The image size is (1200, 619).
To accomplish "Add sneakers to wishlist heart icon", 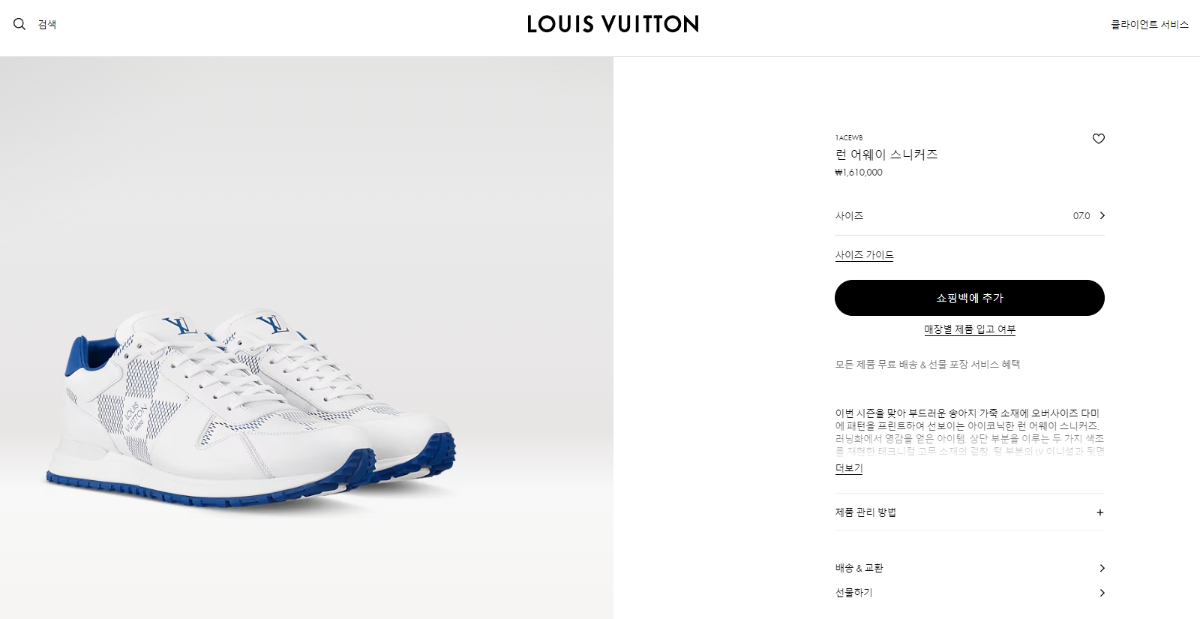I will (1098, 139).
